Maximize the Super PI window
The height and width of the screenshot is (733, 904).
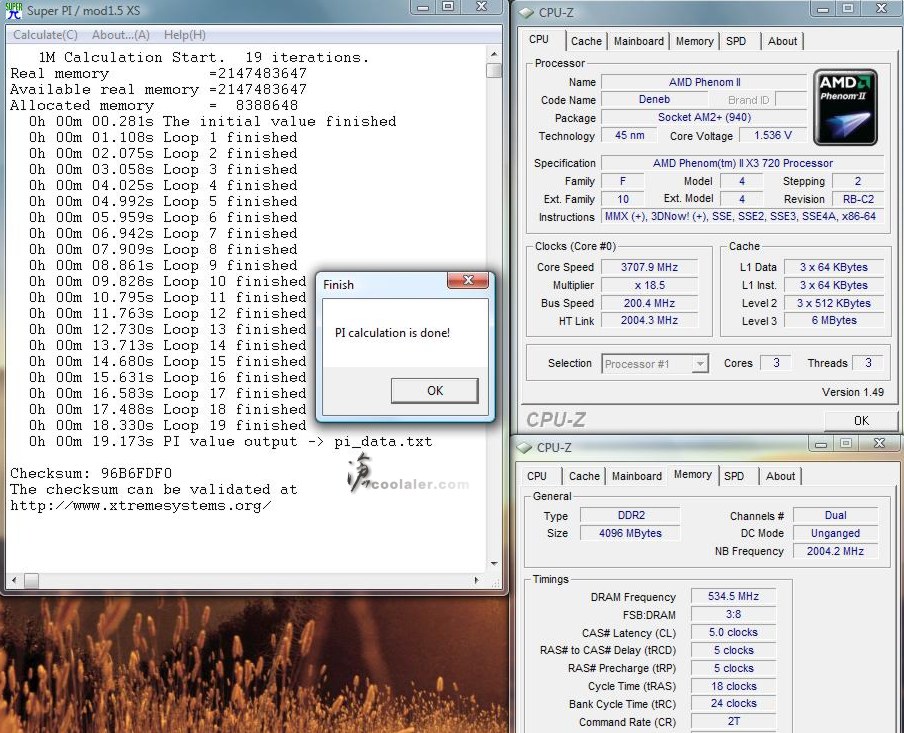pos(448,7)
